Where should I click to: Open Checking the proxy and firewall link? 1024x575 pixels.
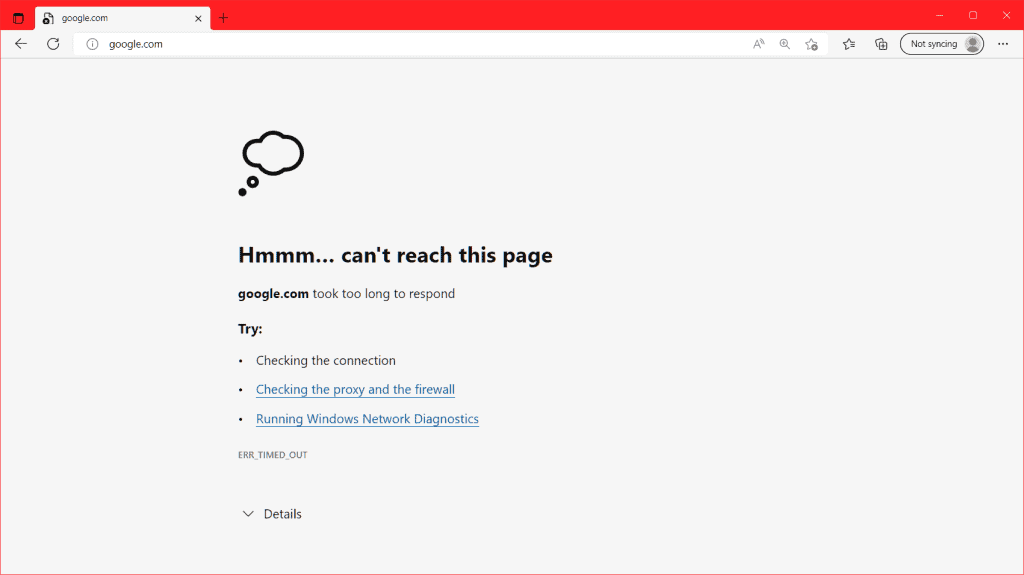click(x=355, y=390)
